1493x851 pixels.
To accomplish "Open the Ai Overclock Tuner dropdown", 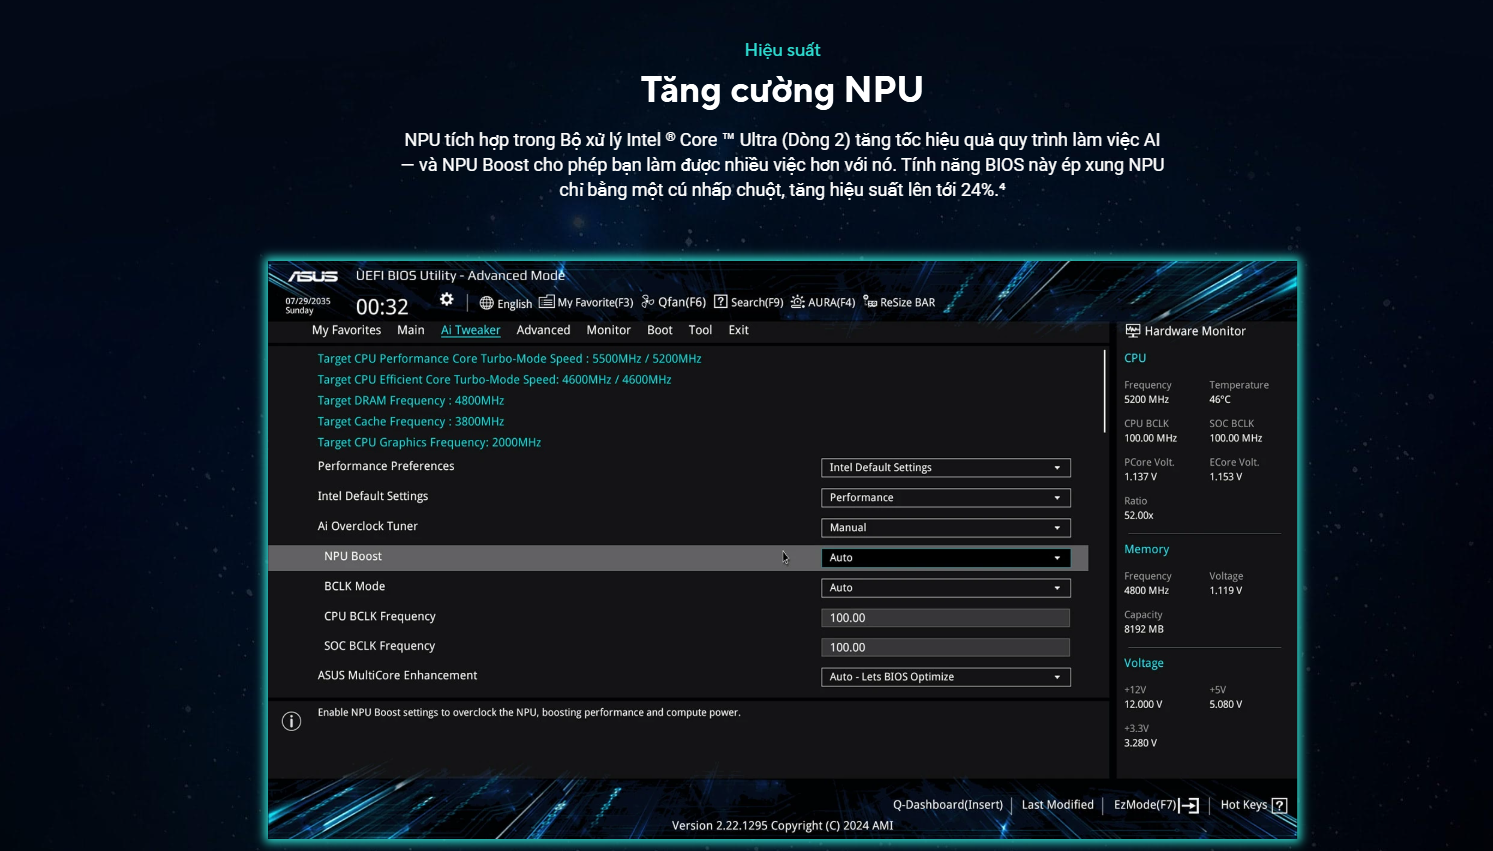I will (945, 528).
